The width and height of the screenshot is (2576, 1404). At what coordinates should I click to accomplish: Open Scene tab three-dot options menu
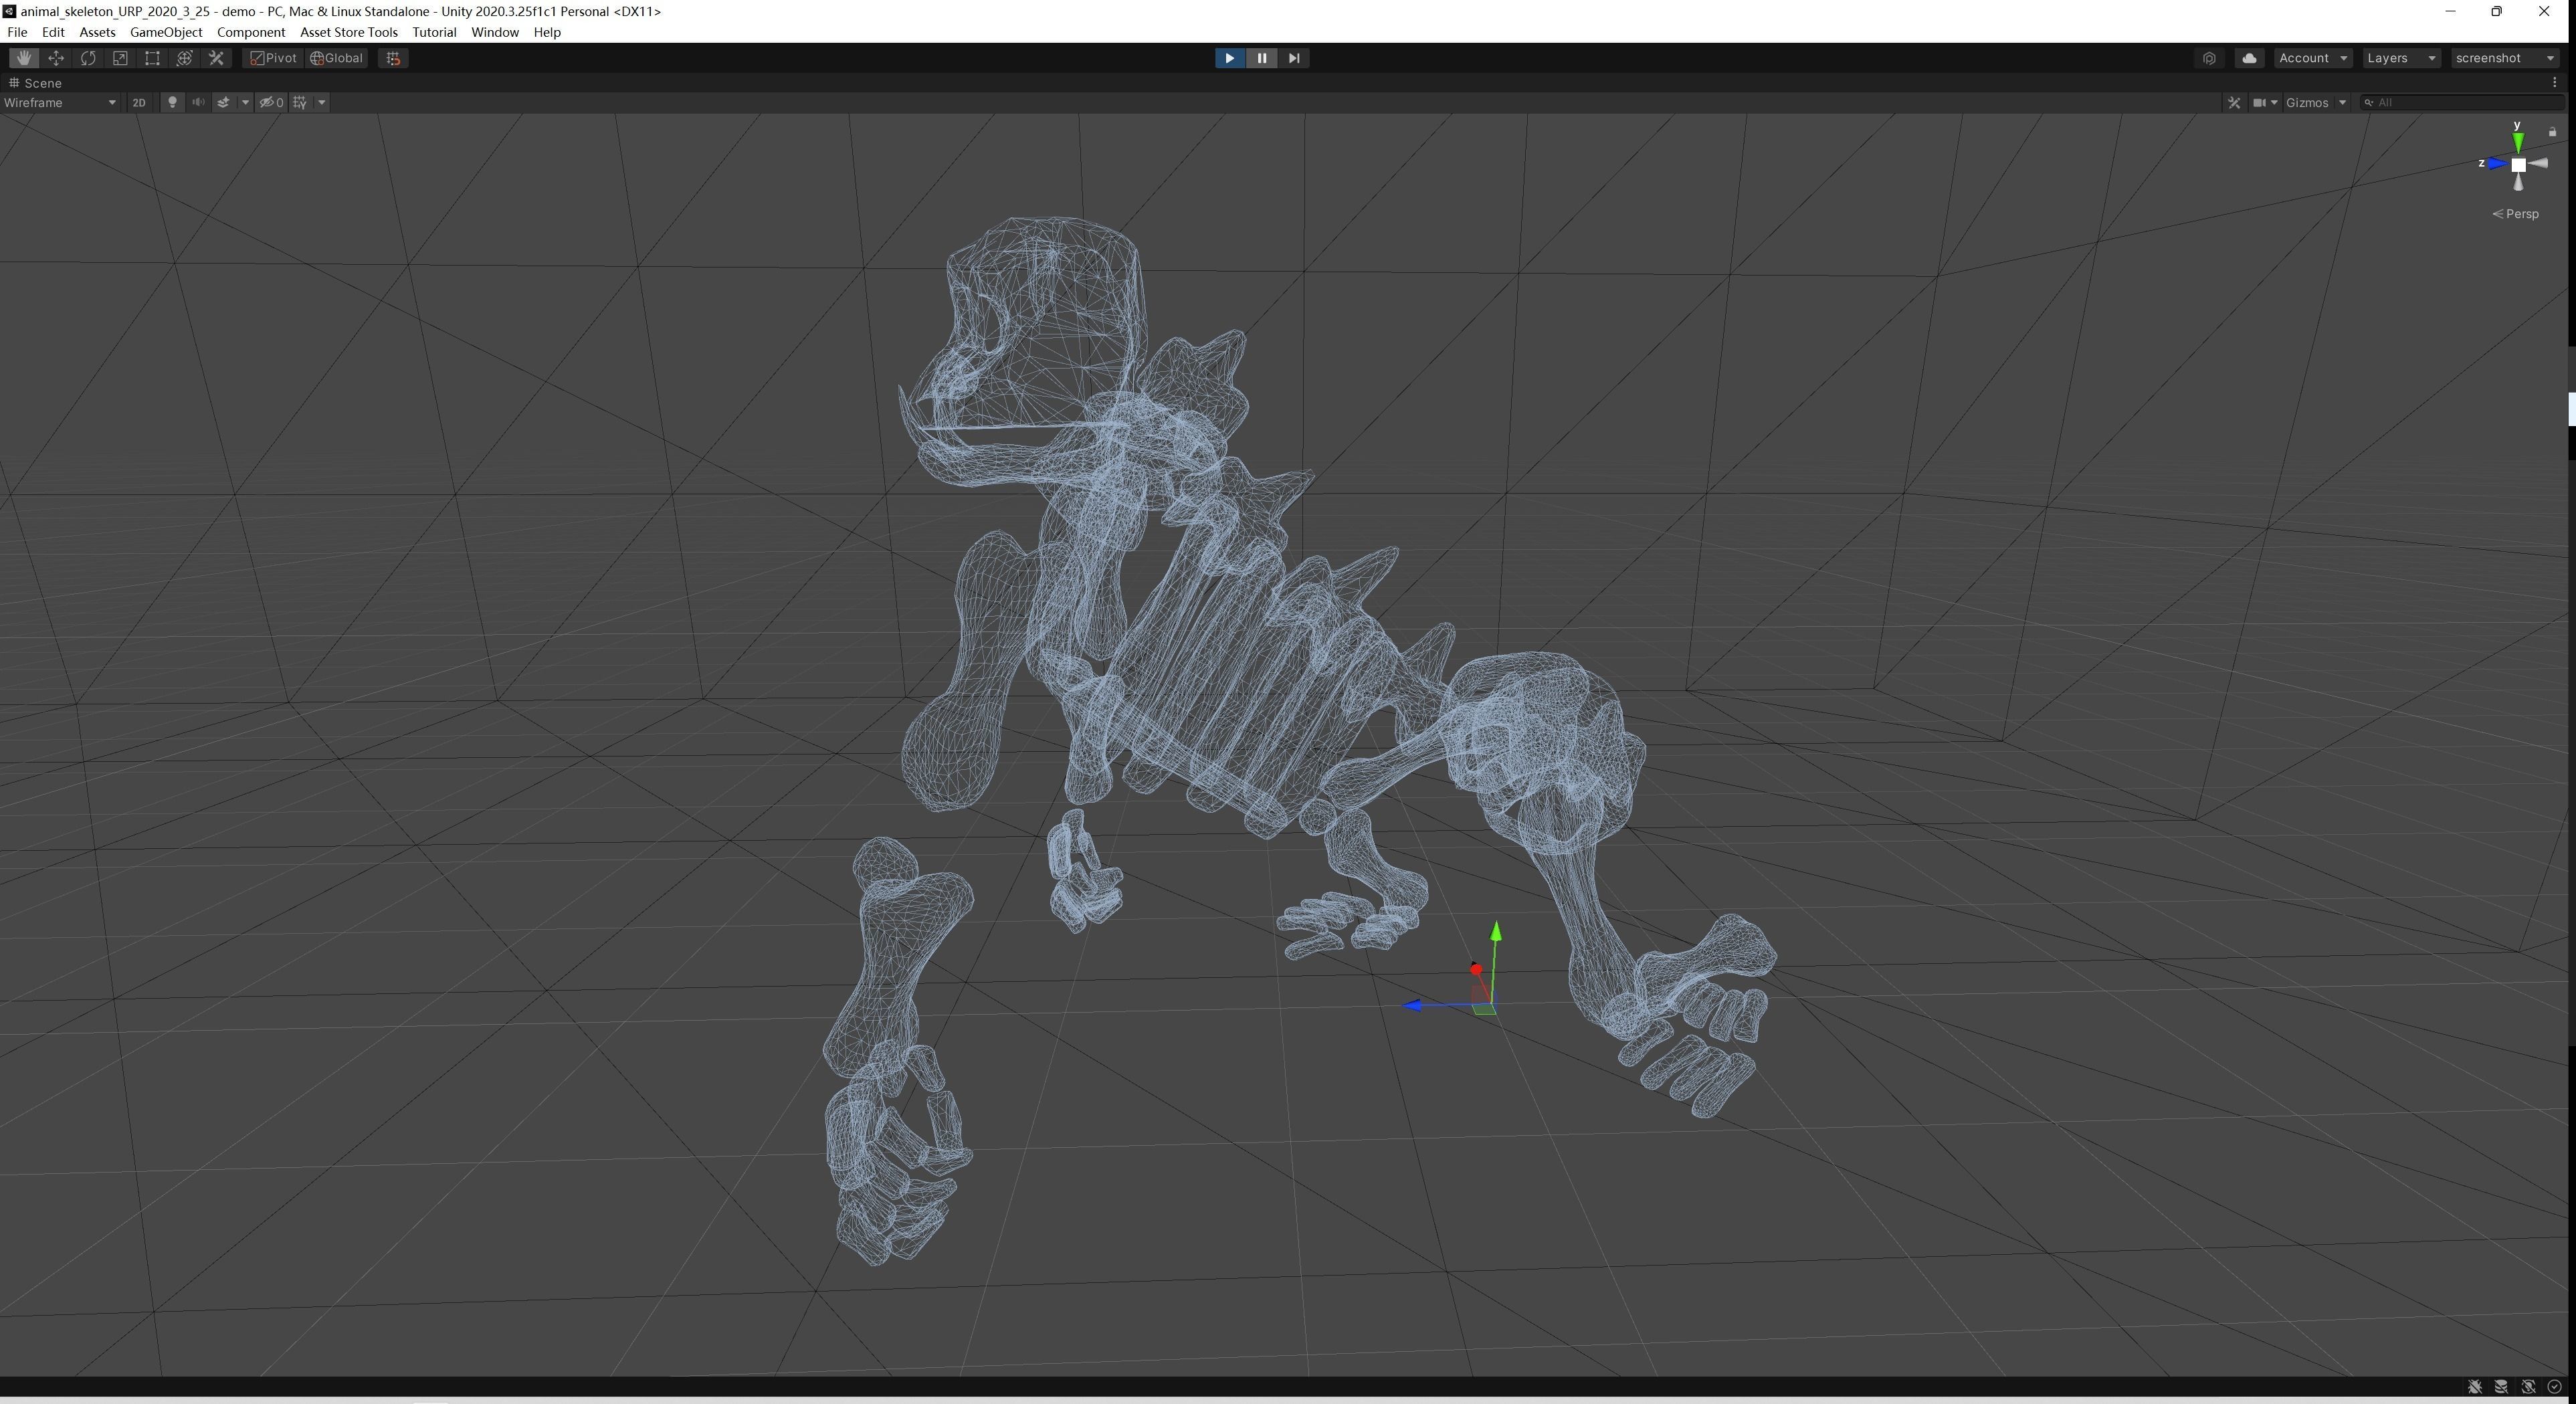pos(2555,83)
